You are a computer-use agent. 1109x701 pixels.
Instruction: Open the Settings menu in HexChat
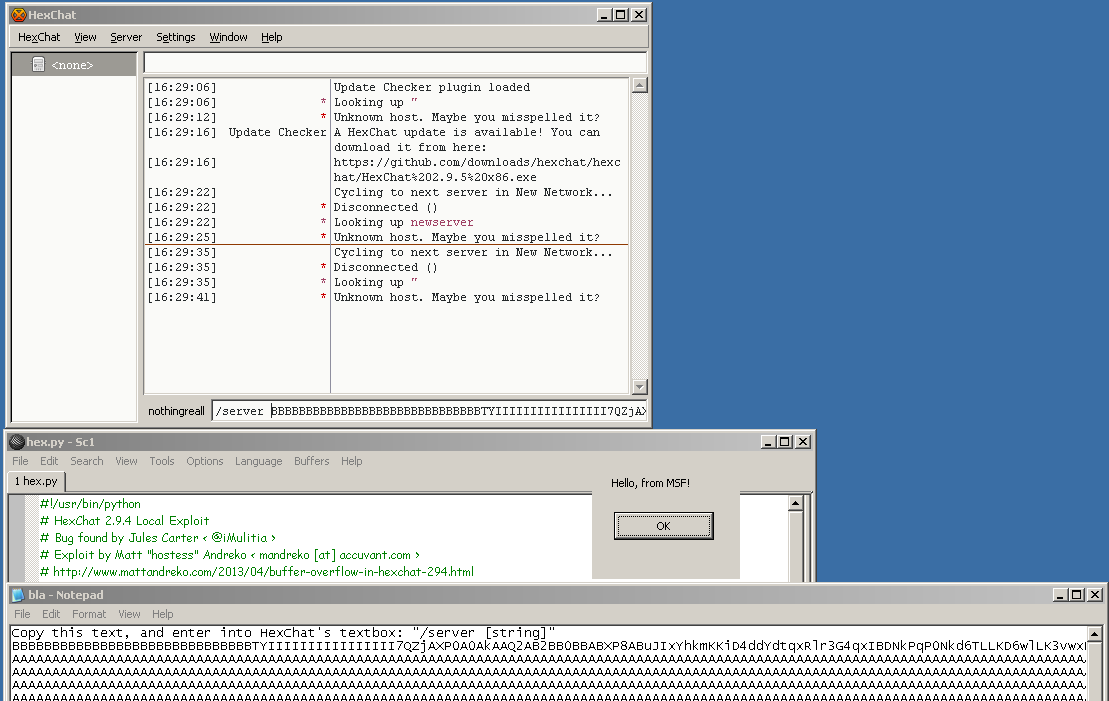pyautogui.click(x=176, y=37)
